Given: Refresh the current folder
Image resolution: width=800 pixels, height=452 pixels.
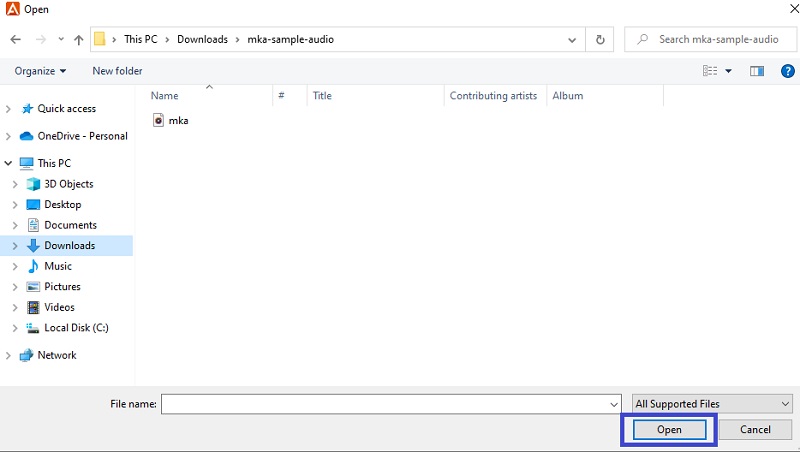Looking at the screenshot, I should (x=601, y=40).
